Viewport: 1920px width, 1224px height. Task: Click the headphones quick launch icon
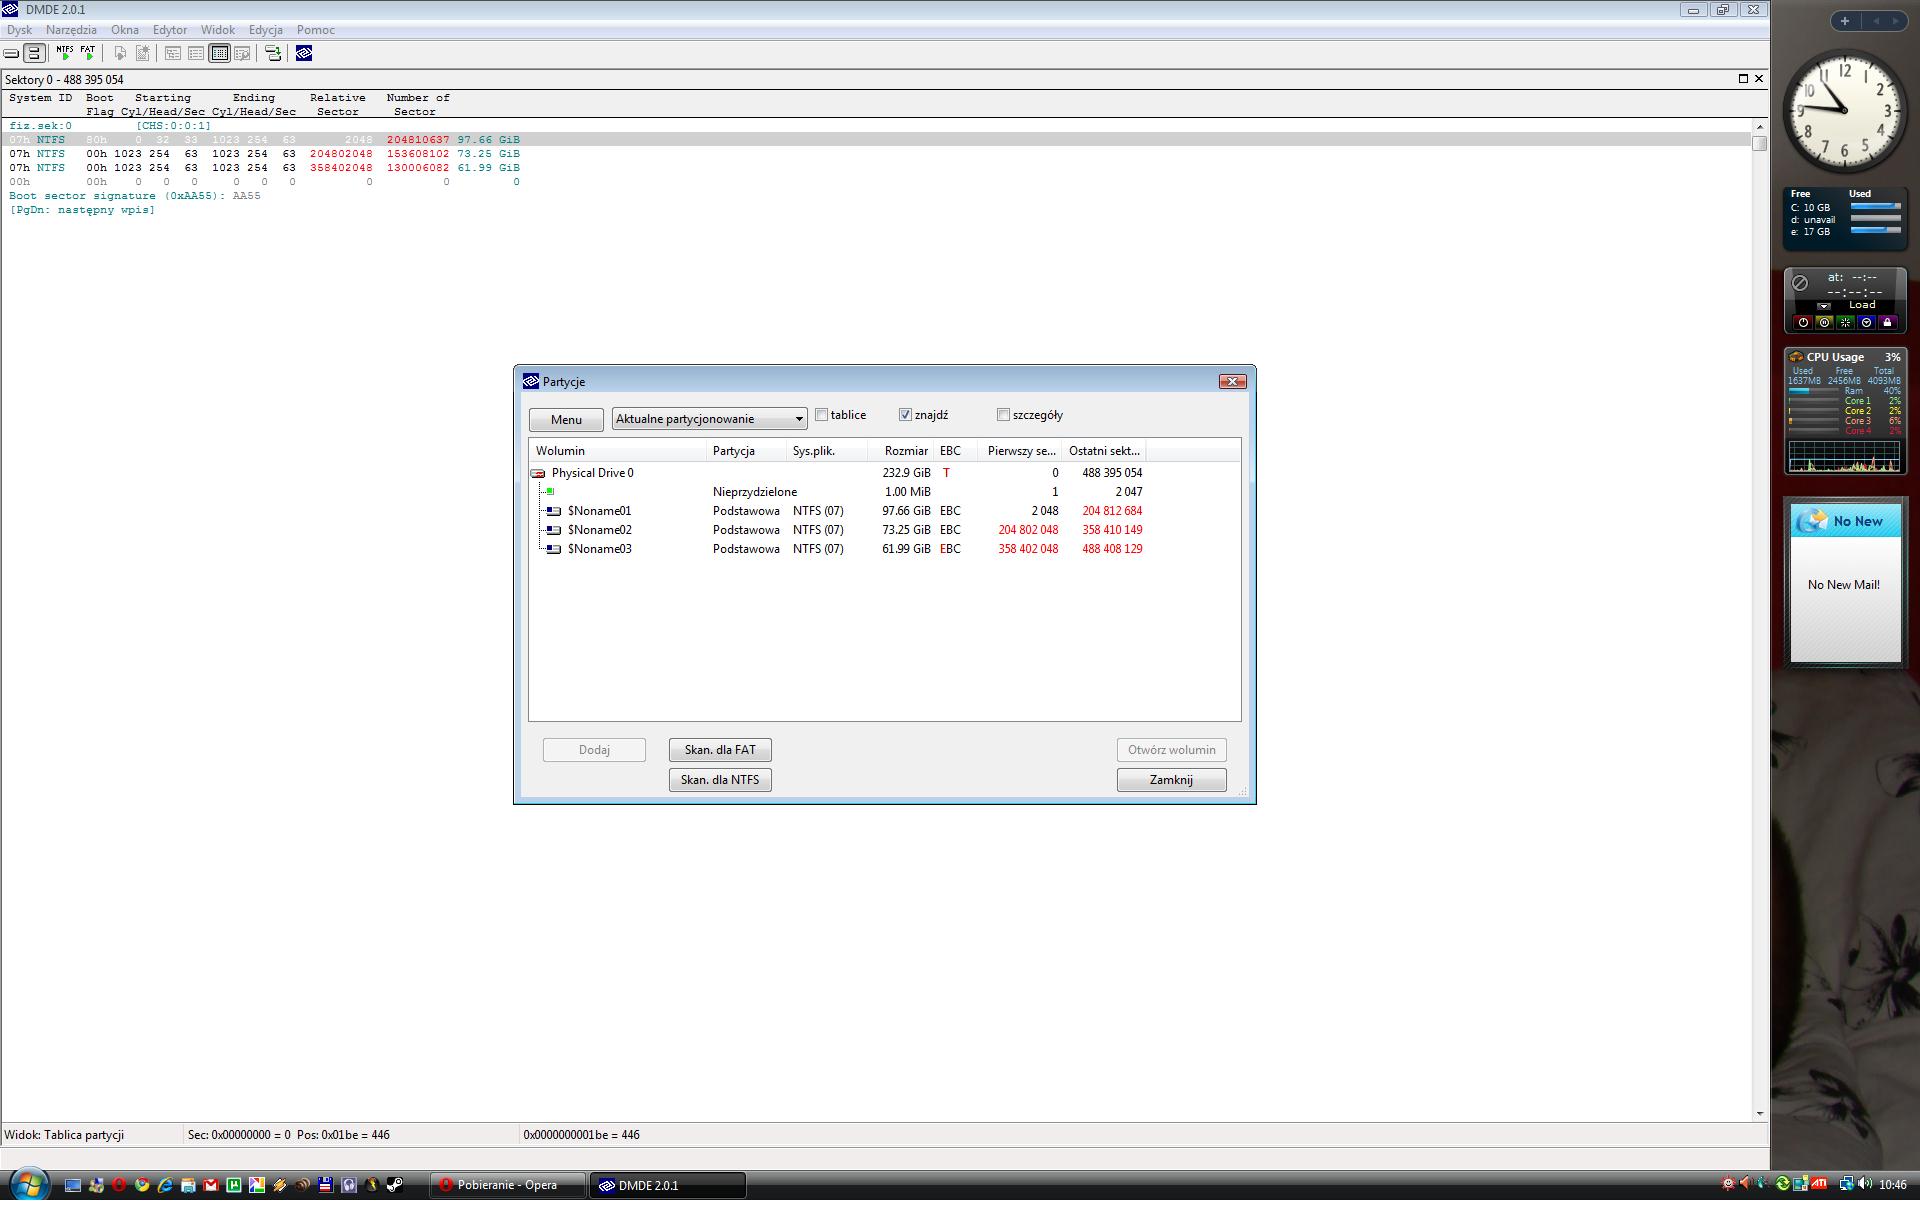349,1186
